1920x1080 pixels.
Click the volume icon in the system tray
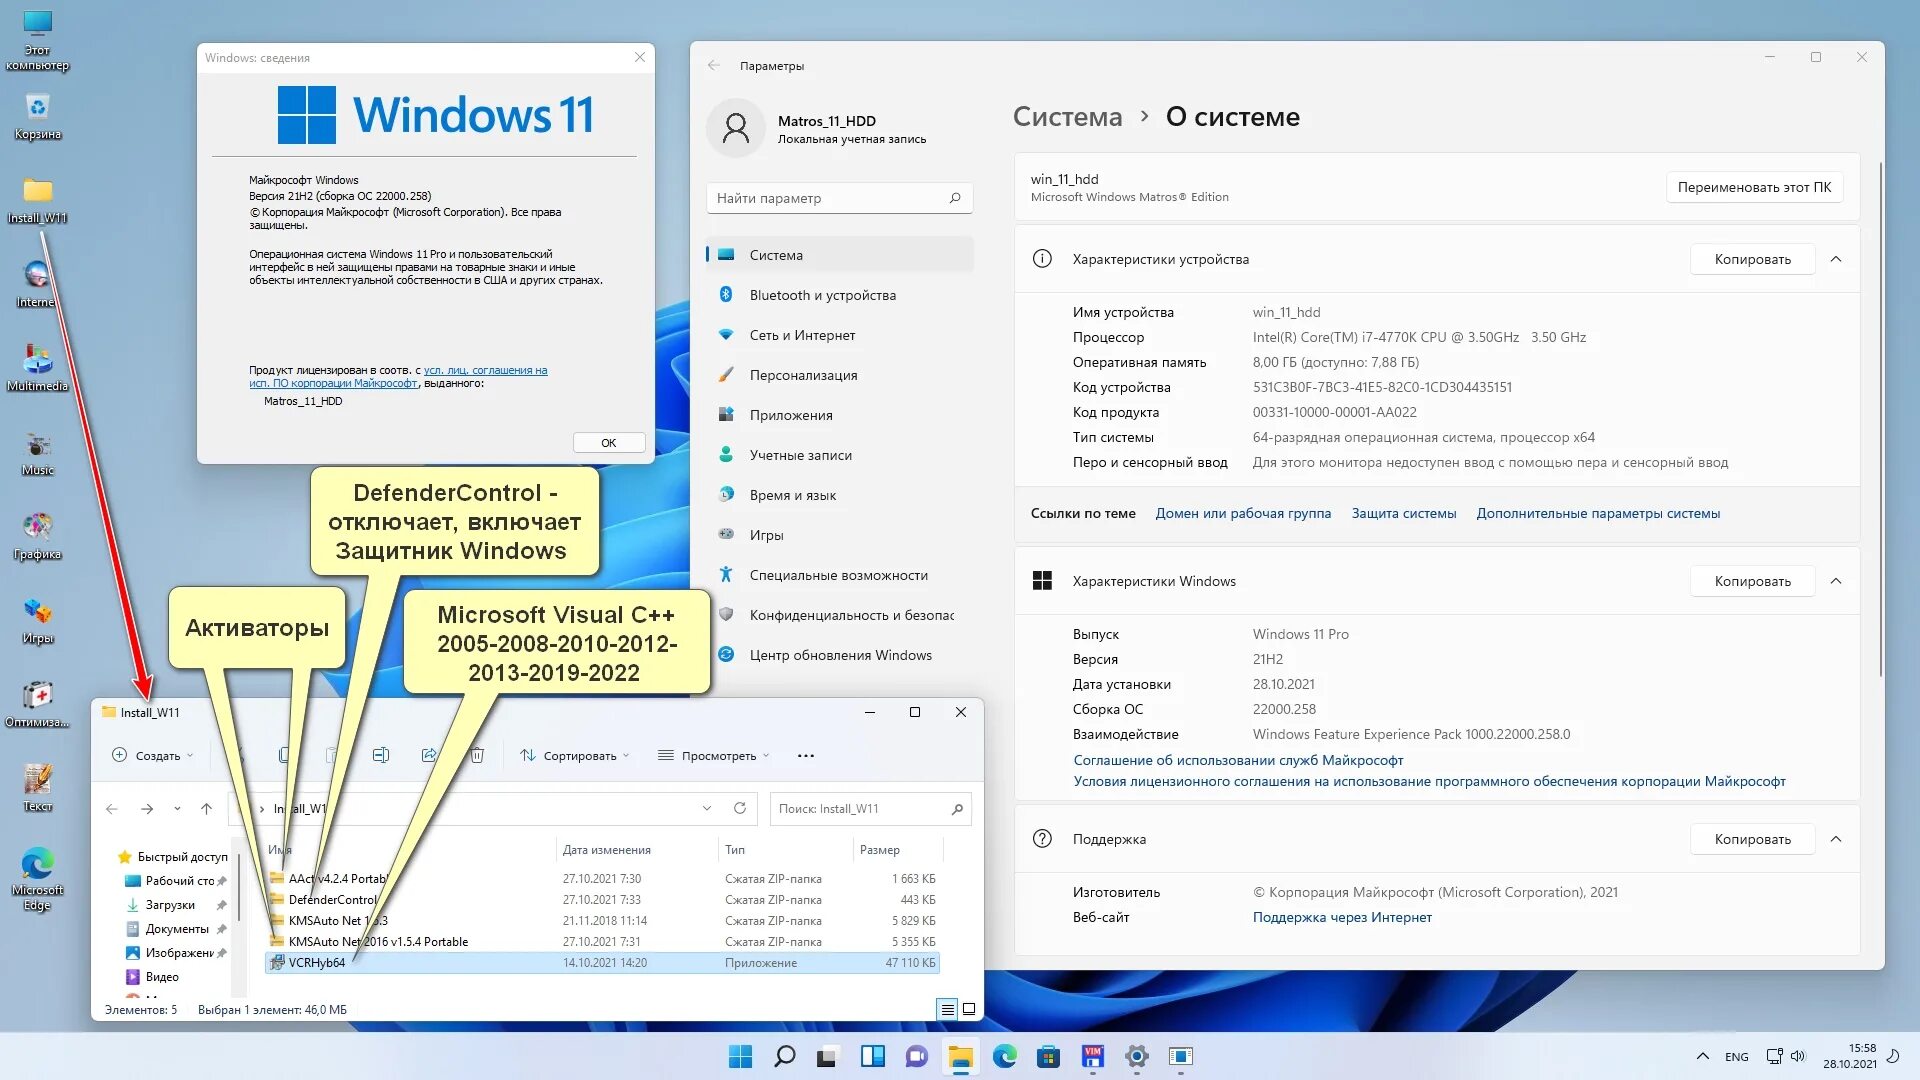[1800, 1057]
